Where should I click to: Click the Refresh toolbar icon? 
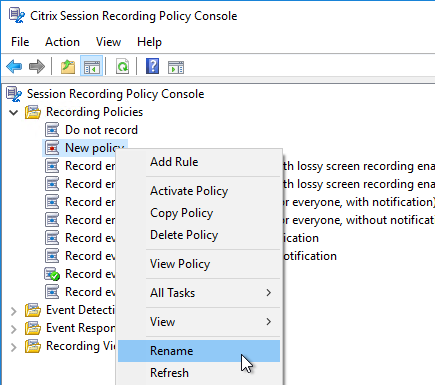pyautogui.click(x=122, y=67)
